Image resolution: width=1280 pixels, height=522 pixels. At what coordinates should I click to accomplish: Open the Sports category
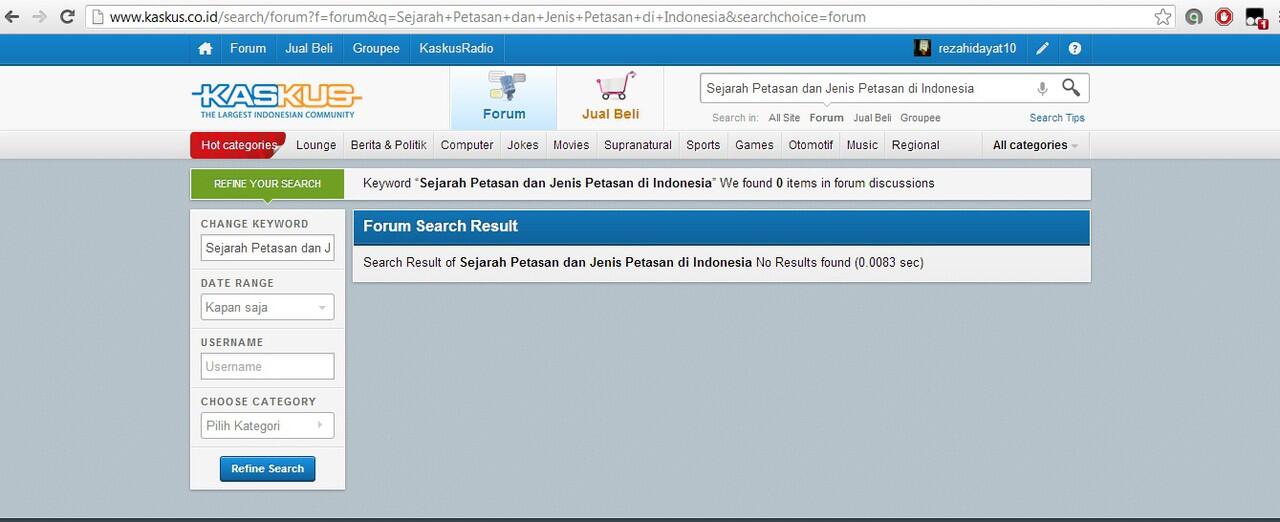coord(703,145)
